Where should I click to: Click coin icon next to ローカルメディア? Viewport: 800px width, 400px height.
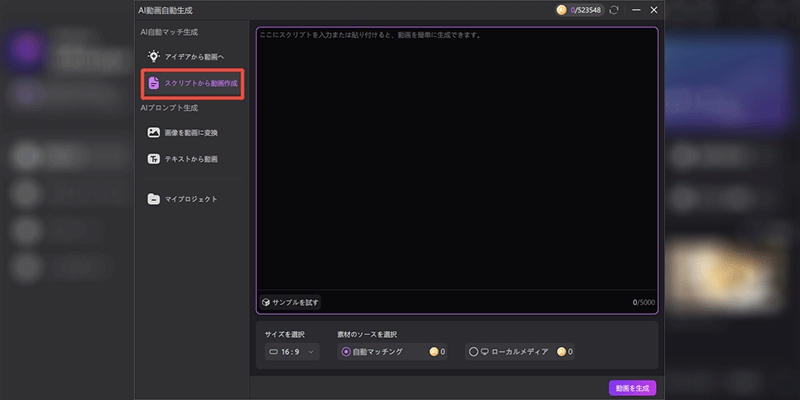[x=561, y=352]
